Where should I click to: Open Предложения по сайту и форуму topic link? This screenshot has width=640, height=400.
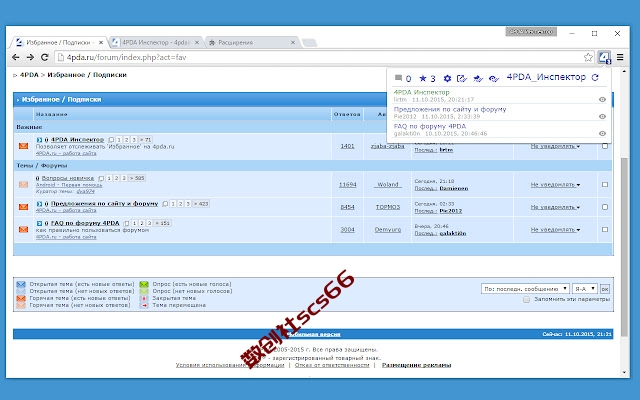click(x=104, y=203)
